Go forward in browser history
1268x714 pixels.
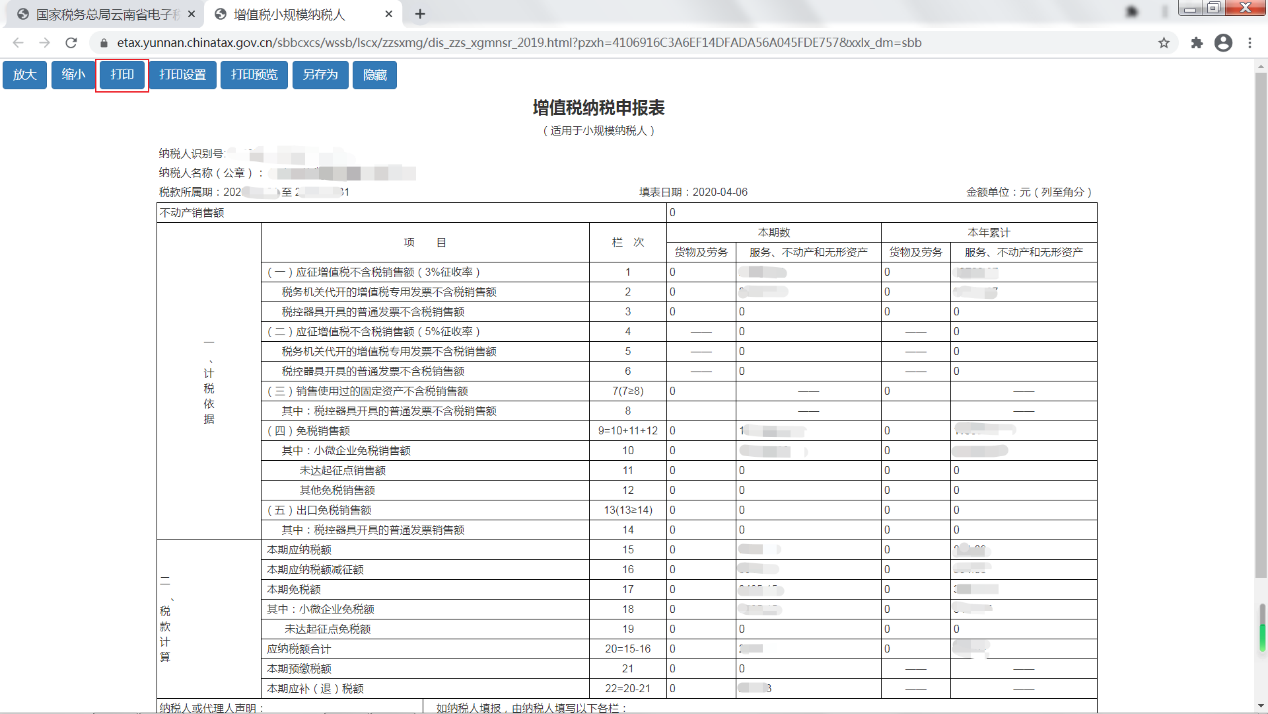44,43
